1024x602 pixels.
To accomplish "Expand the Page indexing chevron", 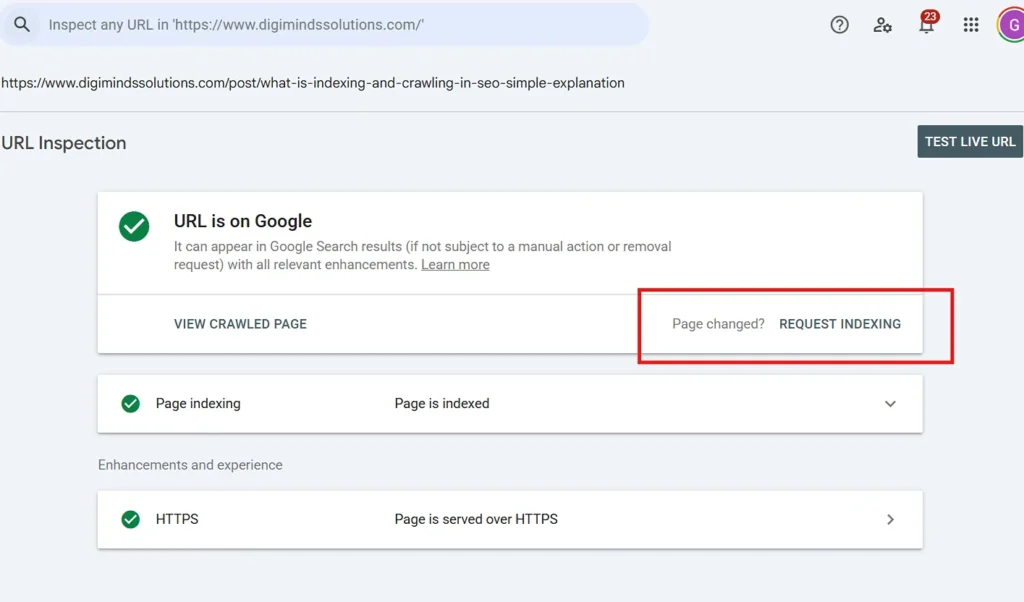I will pyautogui.click(x=890, y=404).
